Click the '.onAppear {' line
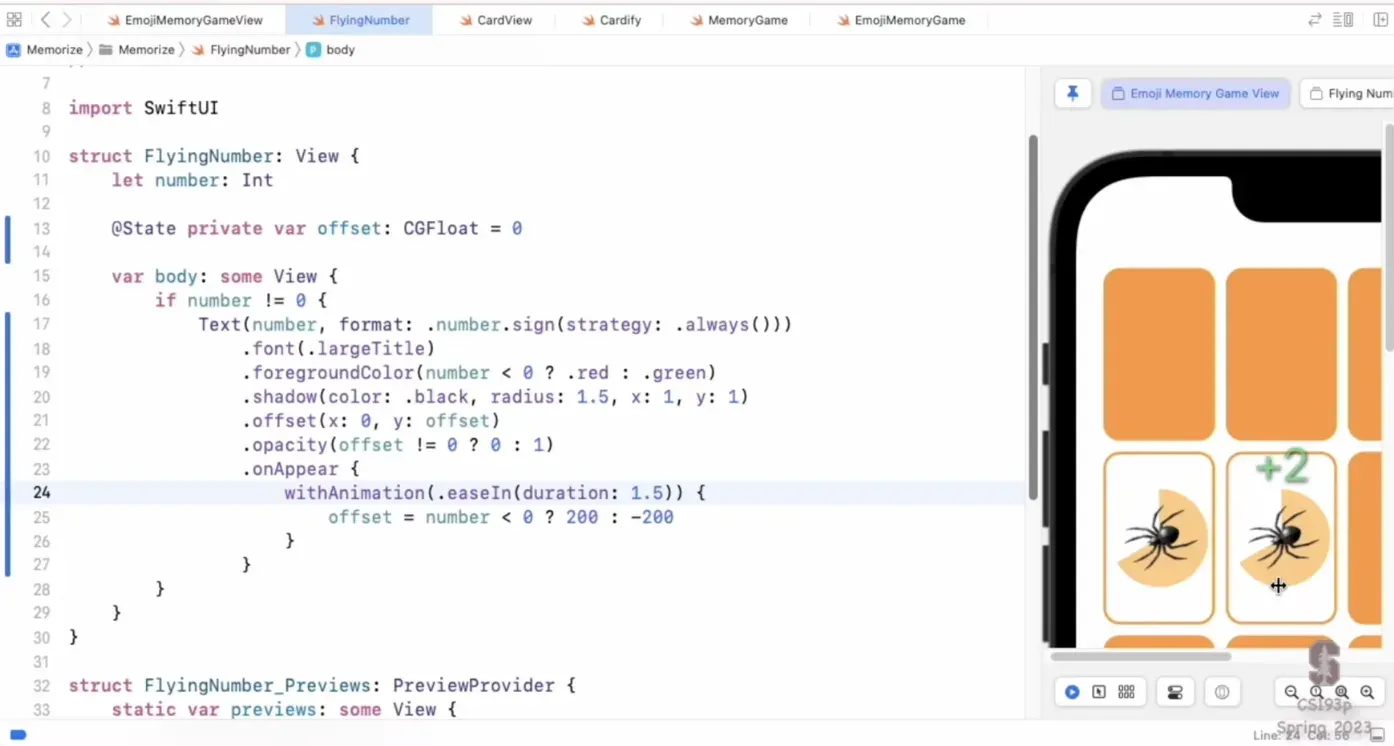Screen dimensions: 1394x746 300,468
